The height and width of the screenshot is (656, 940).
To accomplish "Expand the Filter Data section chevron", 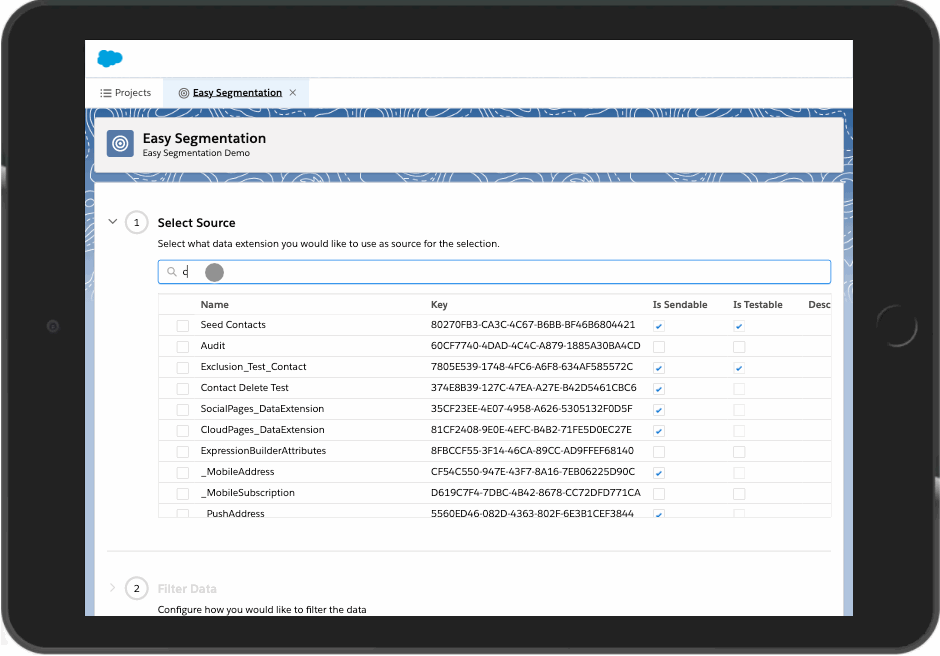I will pyautogui.click(x=112, y=588).
